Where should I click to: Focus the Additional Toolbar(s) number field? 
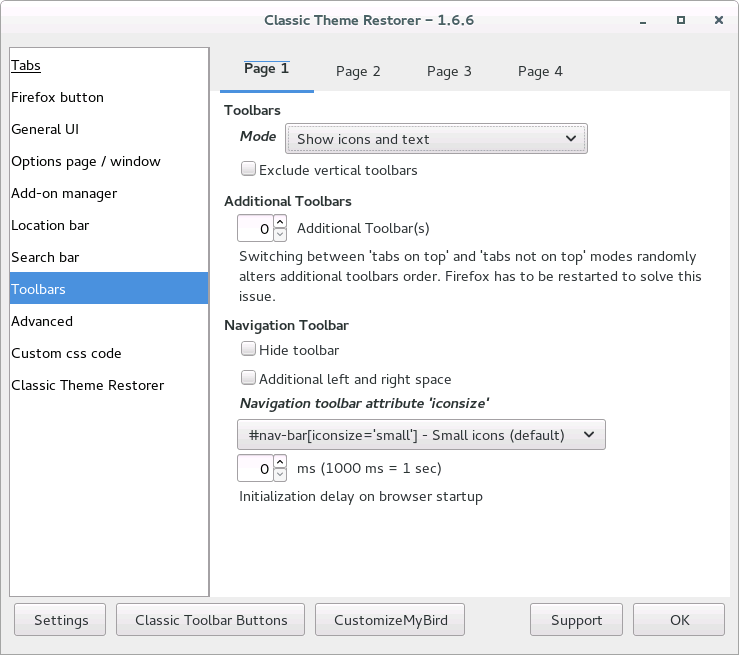coord(255,229)
